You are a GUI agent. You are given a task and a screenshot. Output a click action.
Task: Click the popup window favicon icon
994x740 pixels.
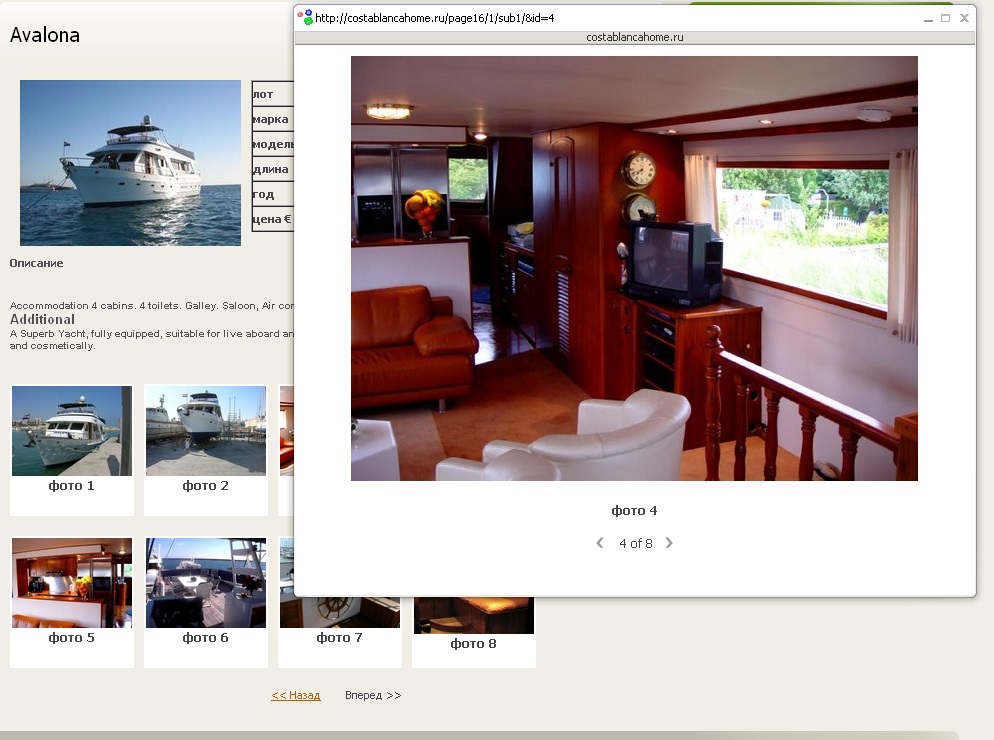pos(305,17)
